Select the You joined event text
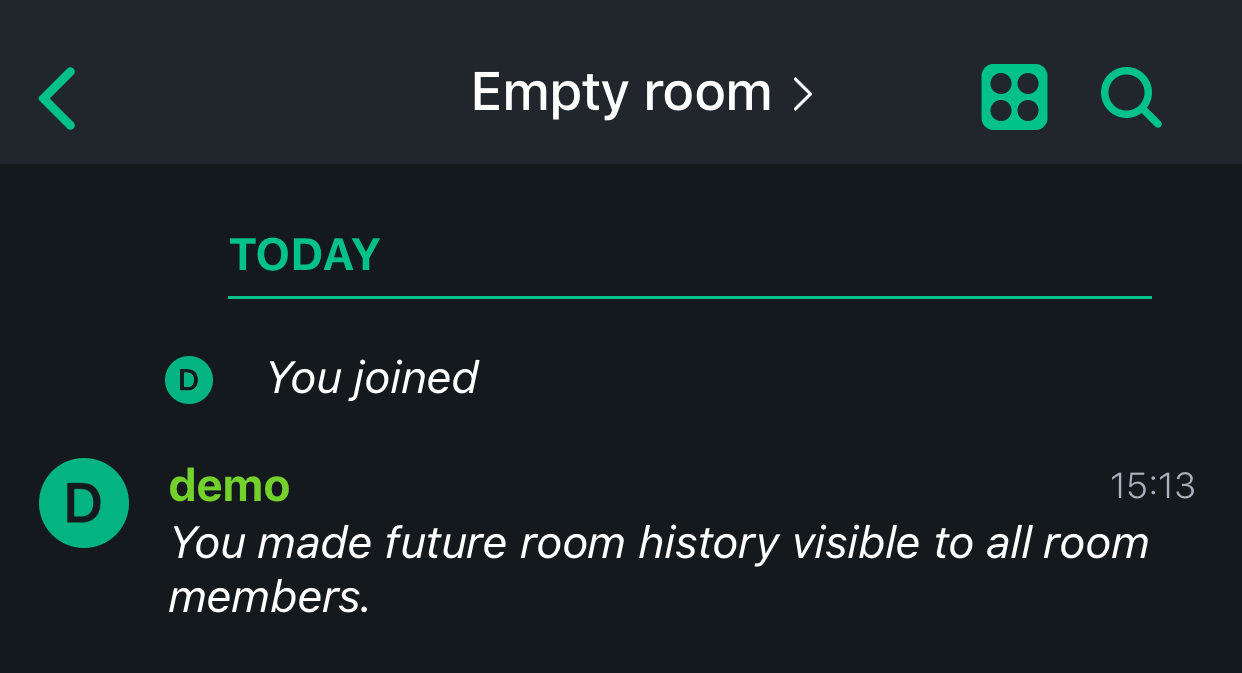 pos(372,379)
